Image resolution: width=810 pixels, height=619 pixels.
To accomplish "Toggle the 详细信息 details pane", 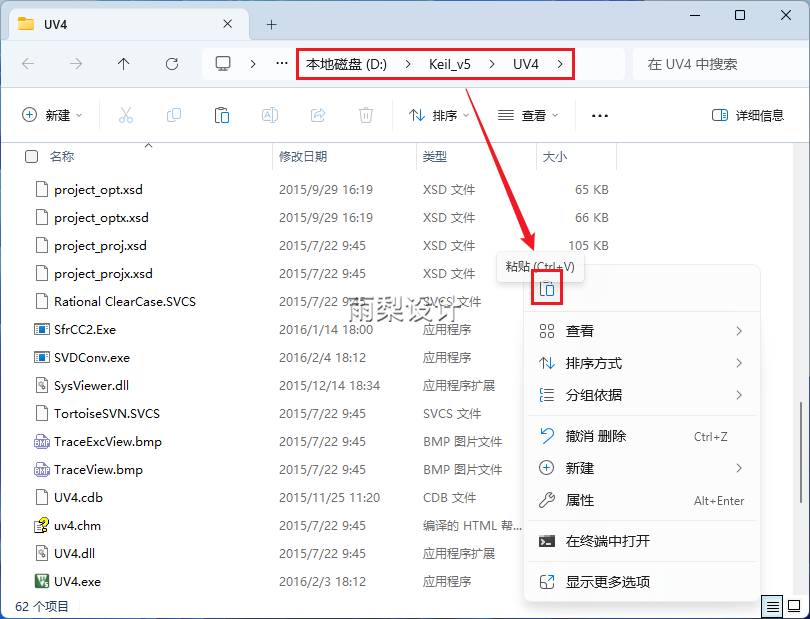I will pos(747,115).
